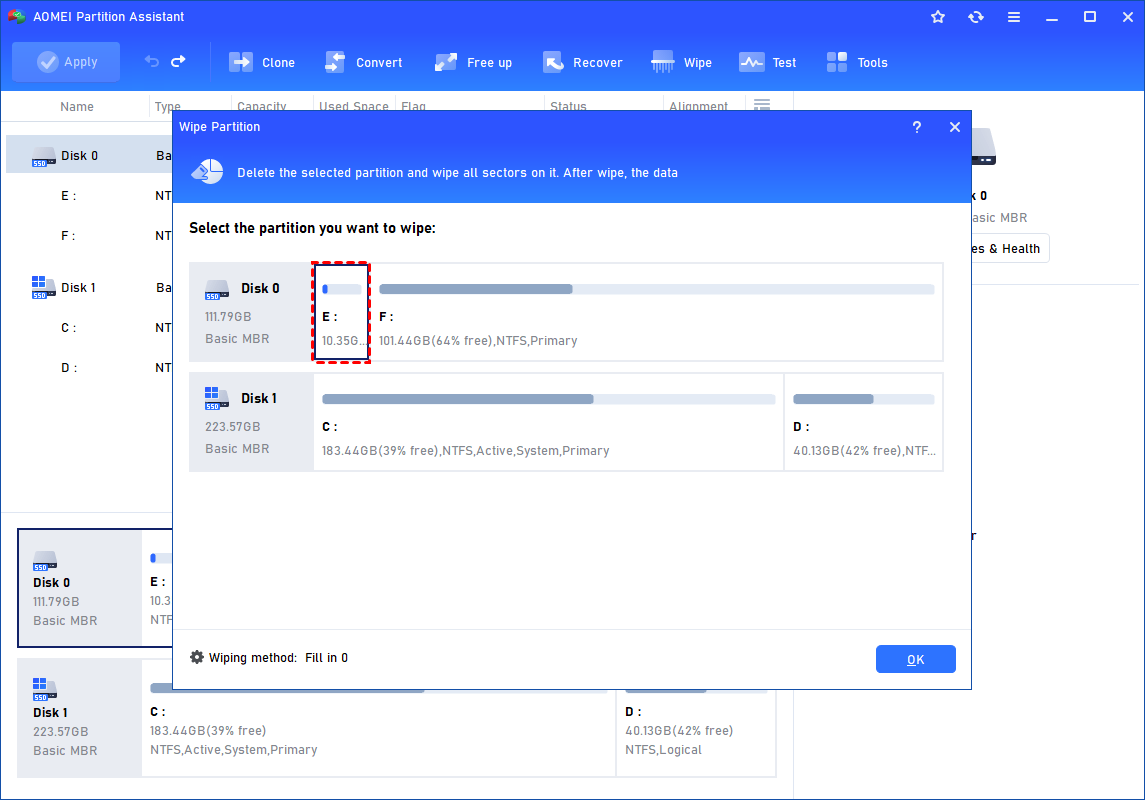The height and width of the screenshot is (800, 1145).
Task: Redo the pending operation
Action: click(178, 62)
